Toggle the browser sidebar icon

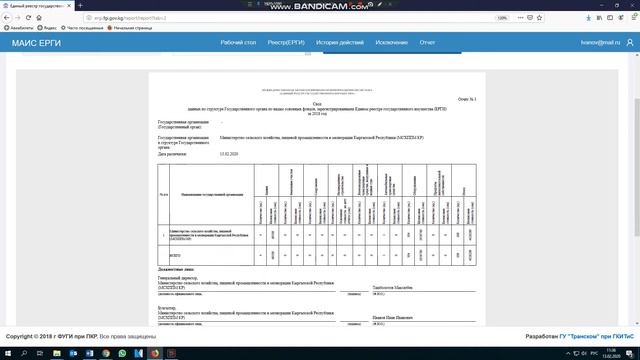click(x=610, y=18)
